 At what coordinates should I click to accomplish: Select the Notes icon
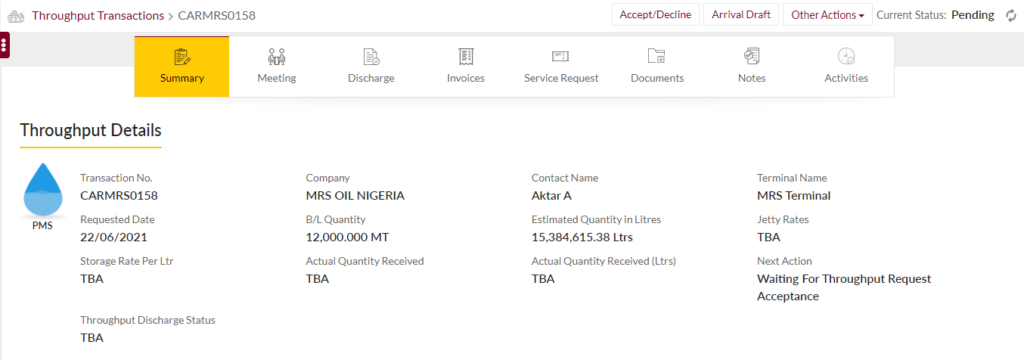(752, 57)
